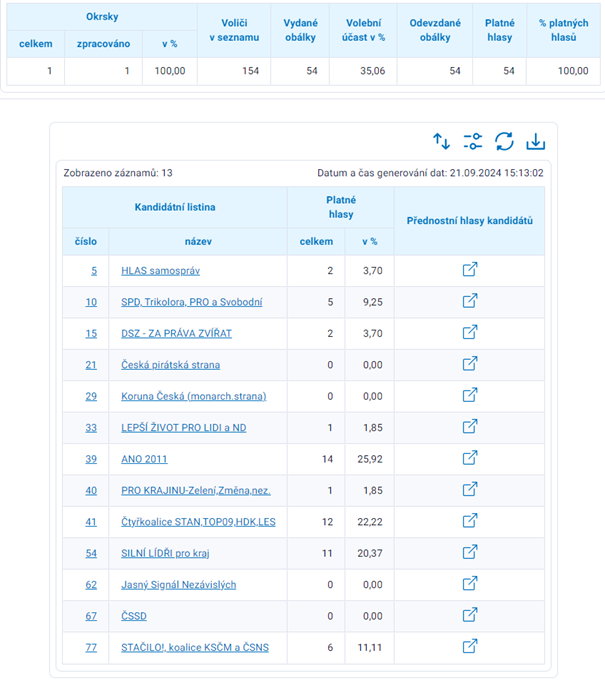
Task: Open the PRO KRAJINU-Zelení,Změna,nez. link
Action: pos(196,490)
